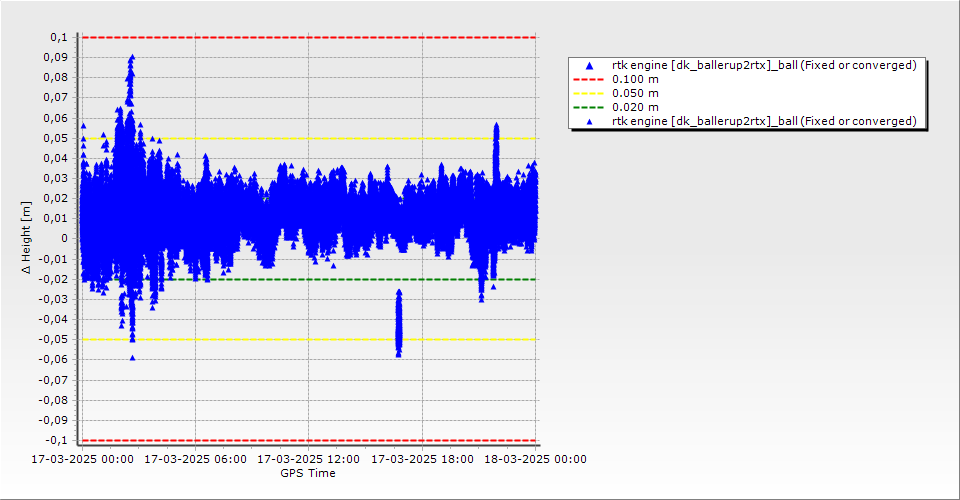Click the detached data cluster below -0,03 before 18:00

pyautogui.click(x=399, y=323)
